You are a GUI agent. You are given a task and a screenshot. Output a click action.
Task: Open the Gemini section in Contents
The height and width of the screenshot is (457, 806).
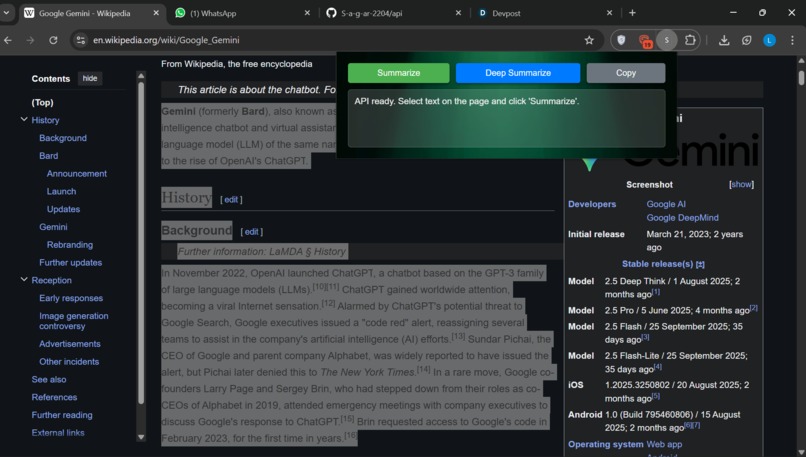click(53, 227)
